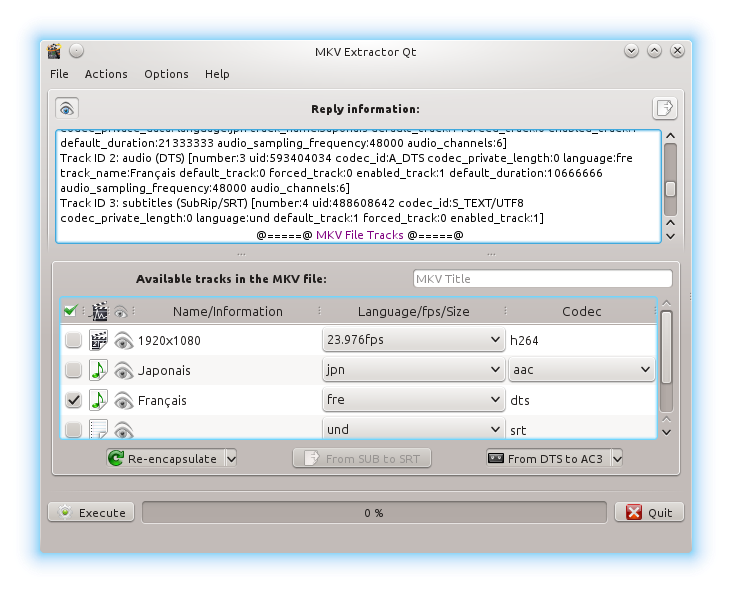
Task: Open the Help menu
Action: click(217, 74)
